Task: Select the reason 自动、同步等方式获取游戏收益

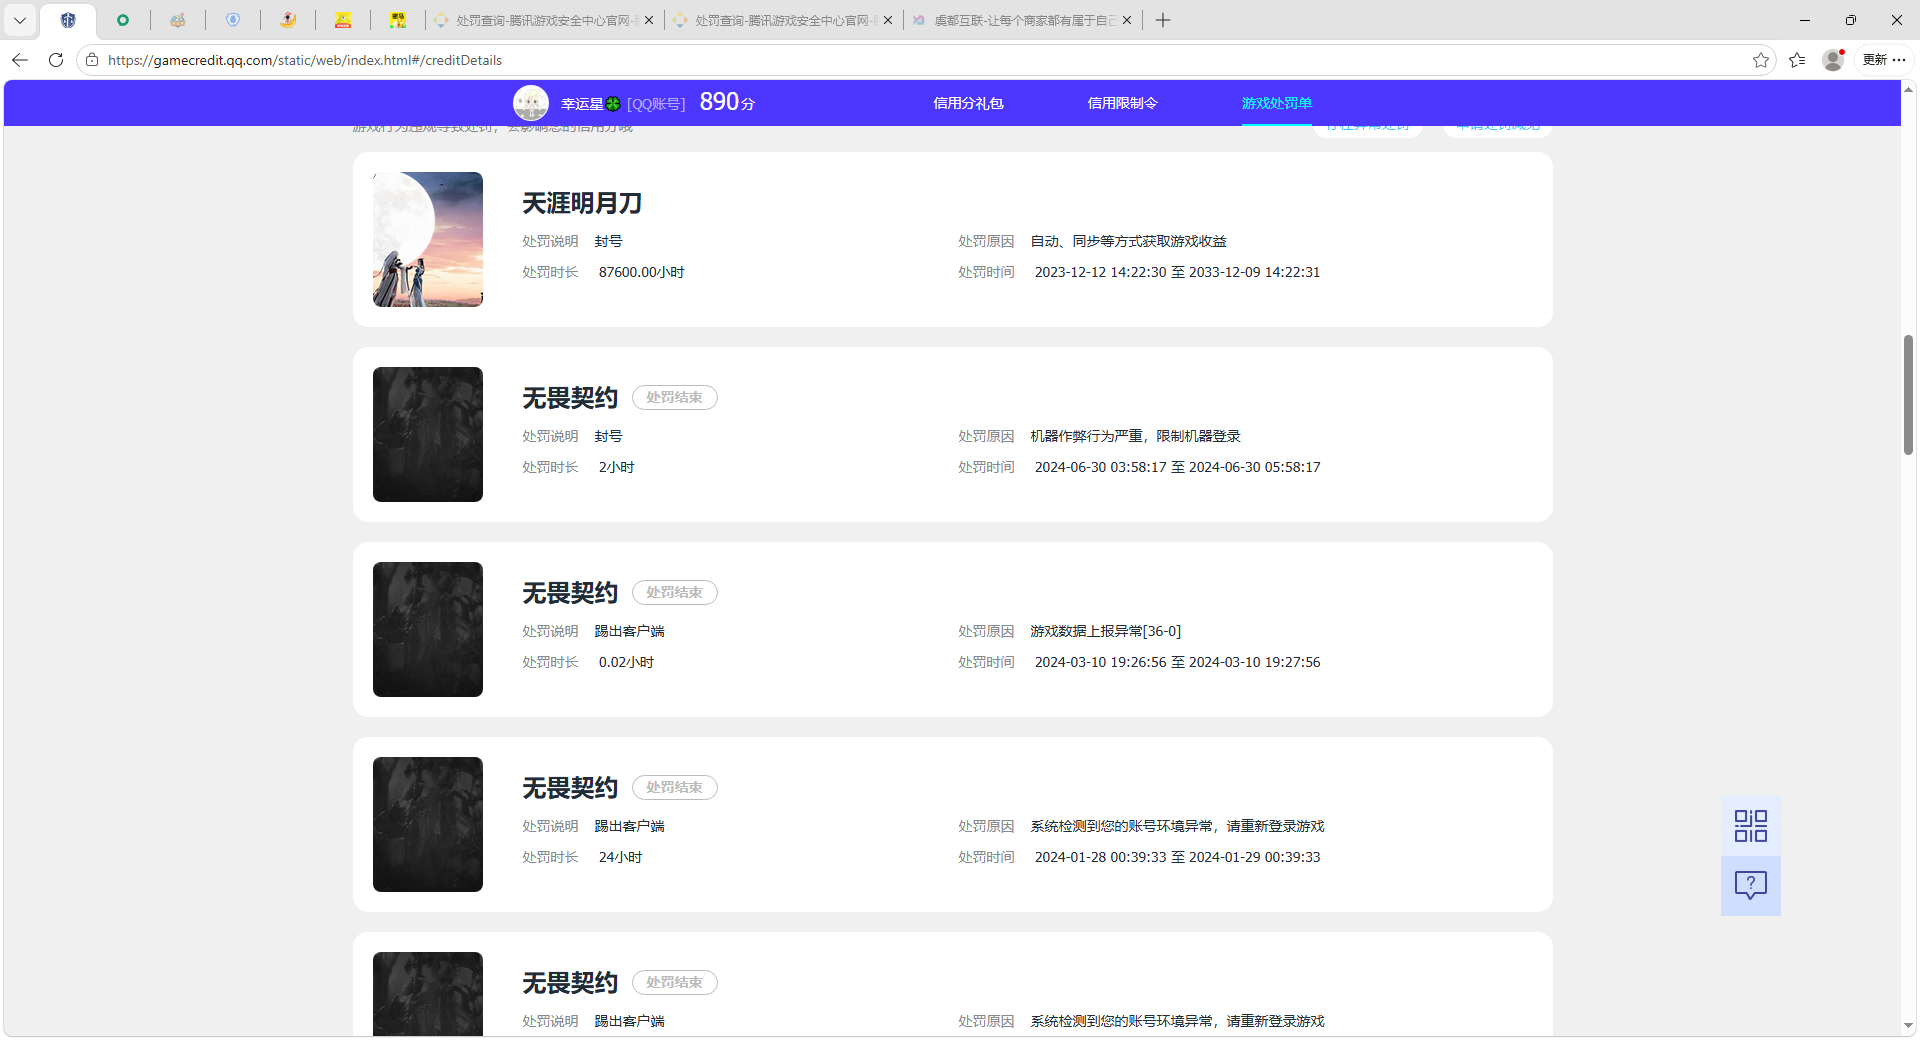Action: pyautogui.click(x=1128, y=241)
